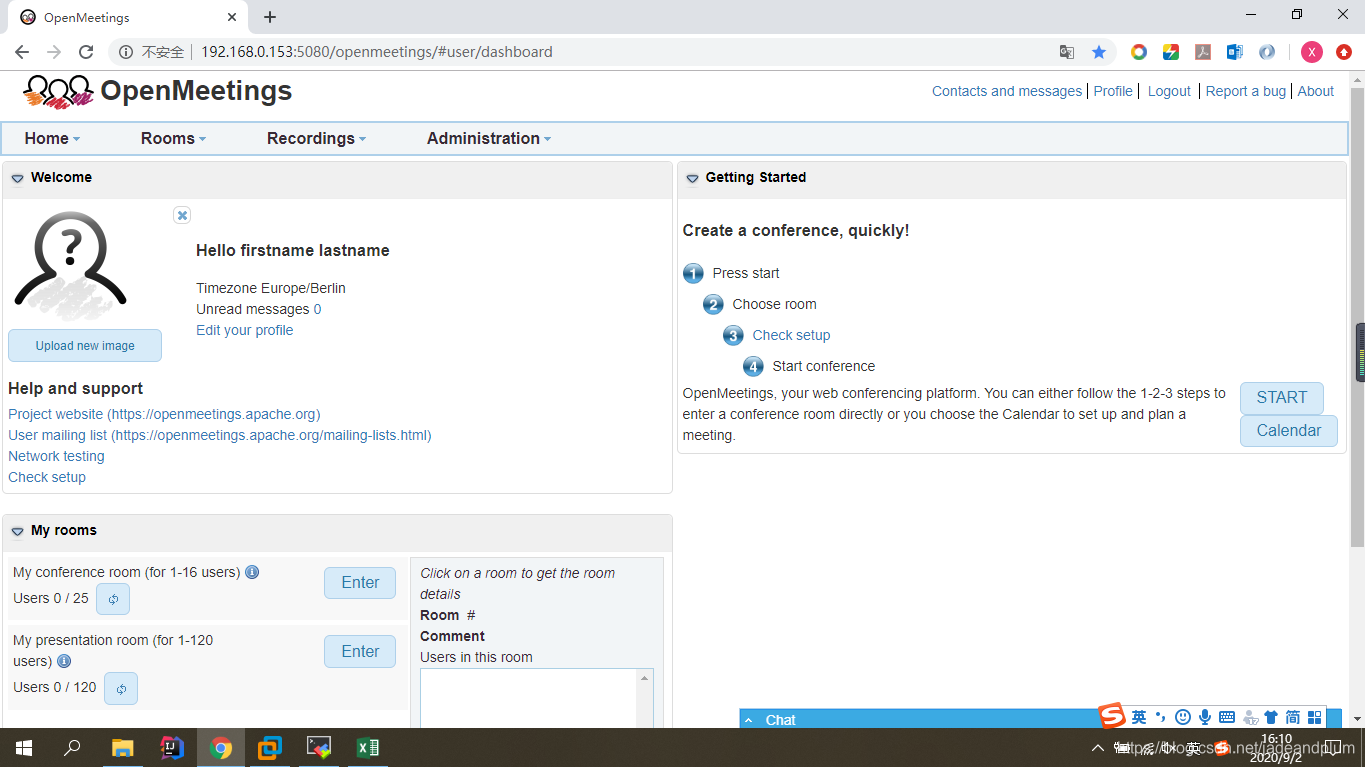Open unread messages count 0
The height and width of the screenshot is (767, 1365).
click(x=318, y=309)
